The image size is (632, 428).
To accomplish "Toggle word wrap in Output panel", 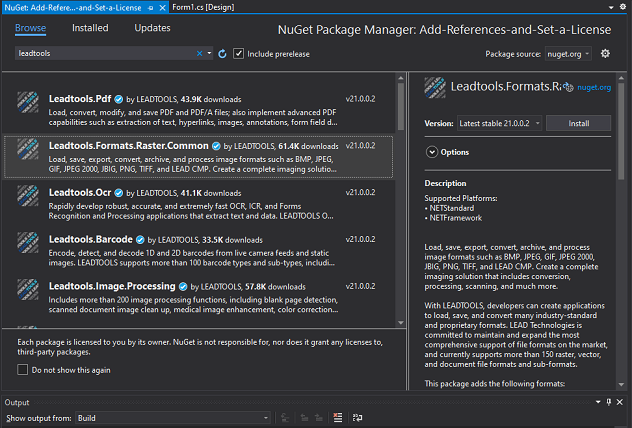I will click(357, 418).
